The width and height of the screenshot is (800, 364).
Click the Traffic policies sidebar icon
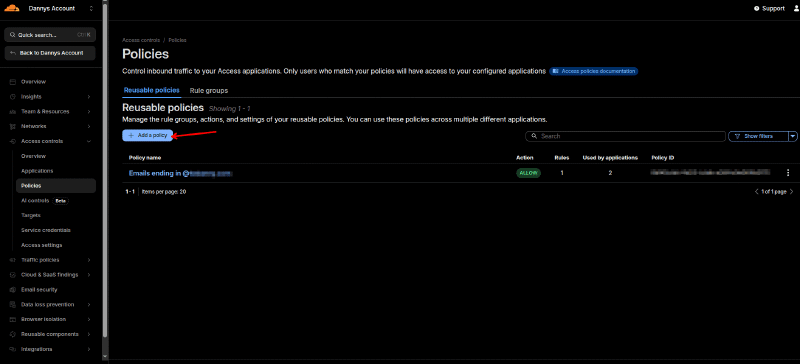point(12,260)
